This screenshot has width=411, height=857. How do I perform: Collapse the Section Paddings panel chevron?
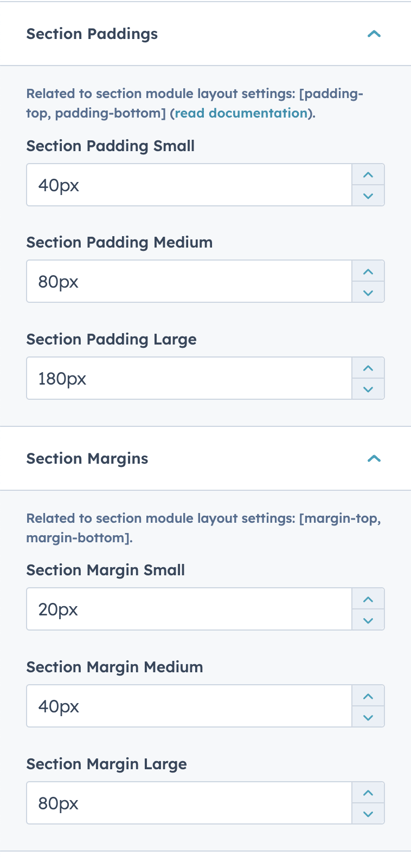(x=374, y=34)
